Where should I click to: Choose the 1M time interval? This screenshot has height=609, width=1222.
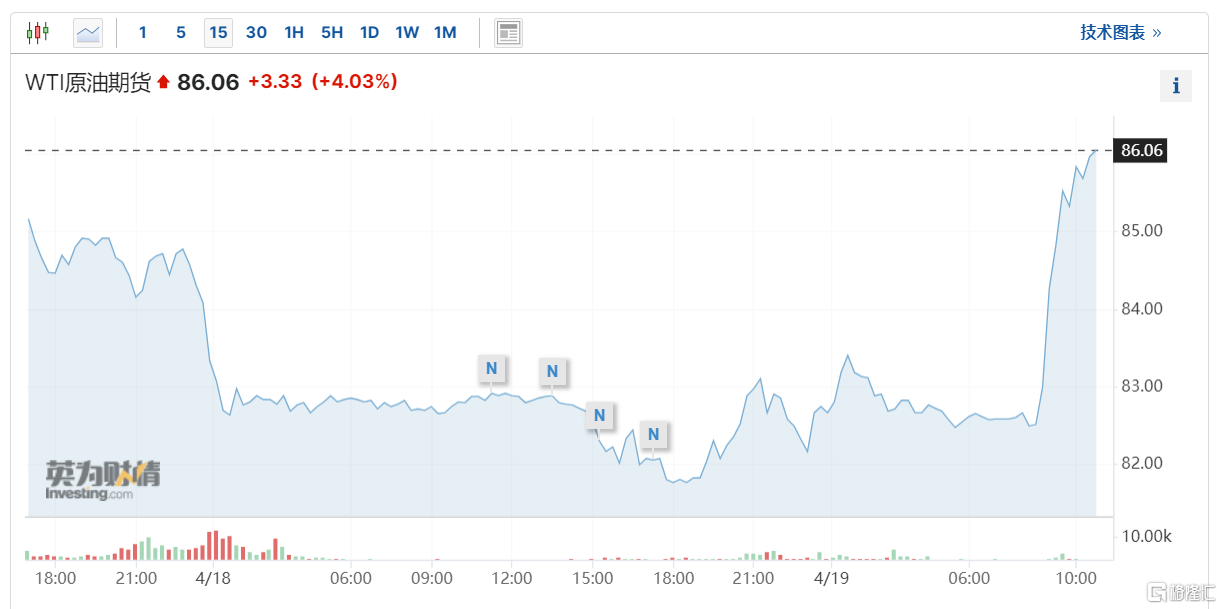tap(445, 33)
